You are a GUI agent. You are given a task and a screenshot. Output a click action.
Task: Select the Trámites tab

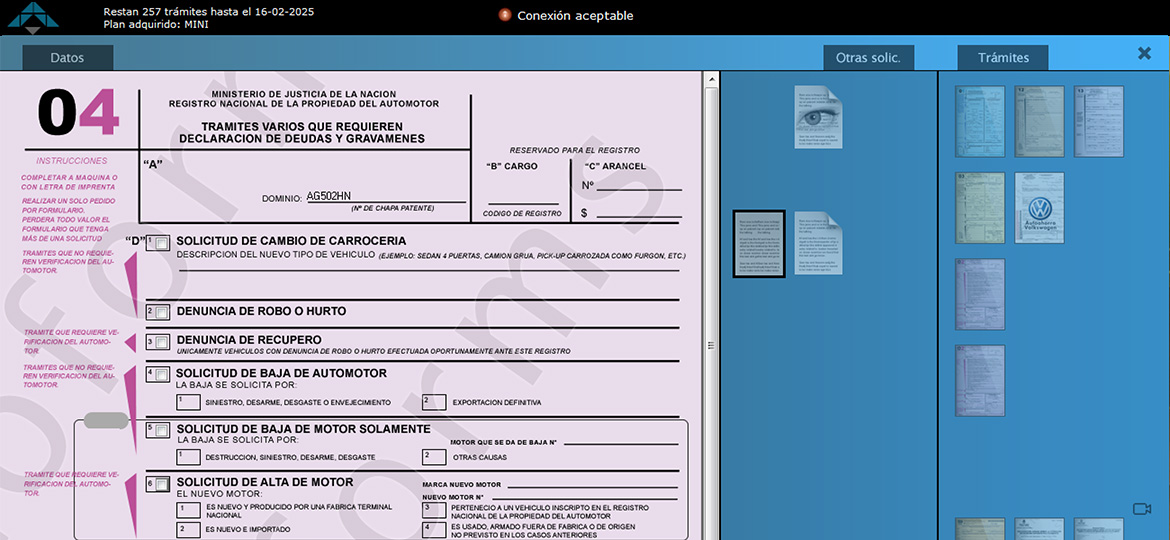pyautogui.click(x=1003, y=58)
